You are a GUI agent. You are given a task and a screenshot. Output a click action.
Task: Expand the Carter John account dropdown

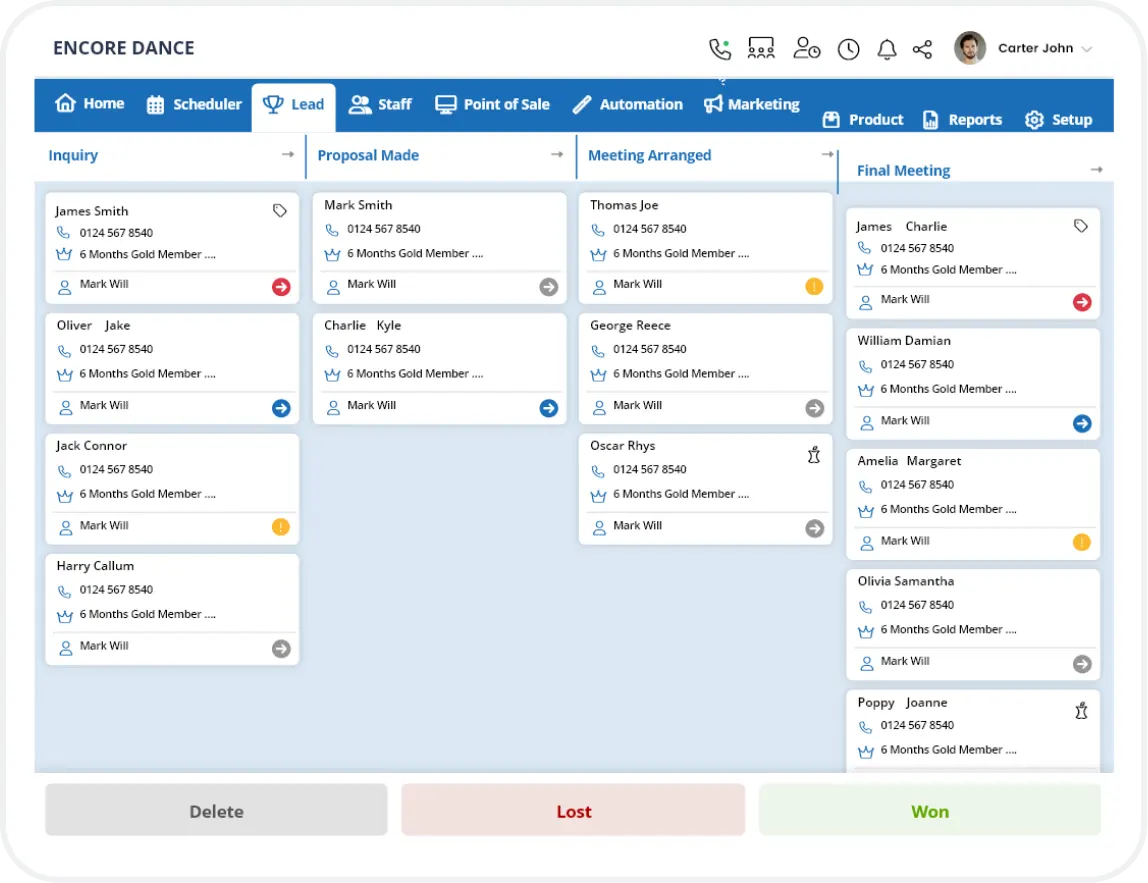click(1086, 49)
